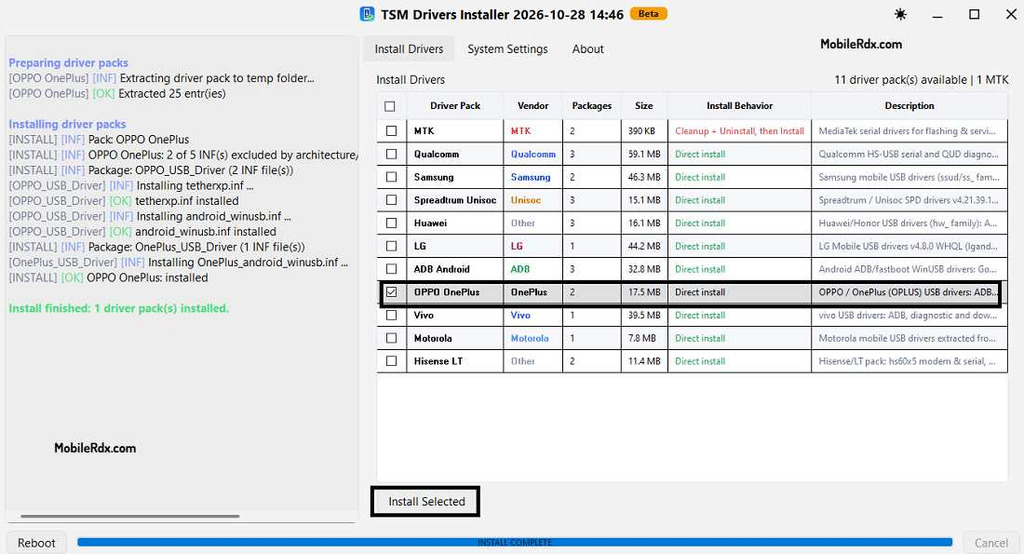Viewport: 1024px width, 554px height.
Task: Open the About tab
Action: point(588,49)
